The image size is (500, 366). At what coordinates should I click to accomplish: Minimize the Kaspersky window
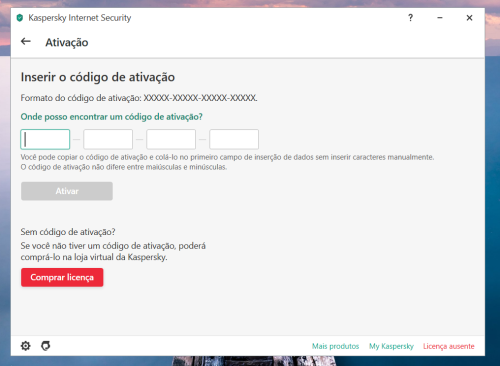(x=440, y=18)
